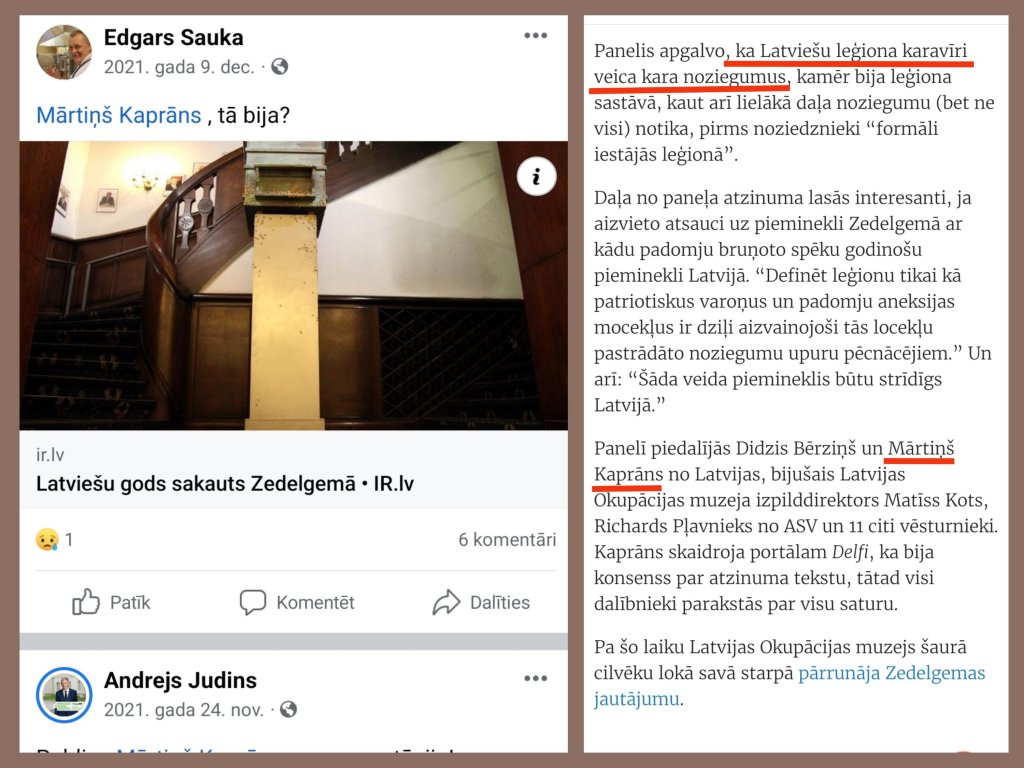Open the Latviešu gods sakauts Zedelgemā article
Screen dimensions: 1024x768
coord(225,484)
